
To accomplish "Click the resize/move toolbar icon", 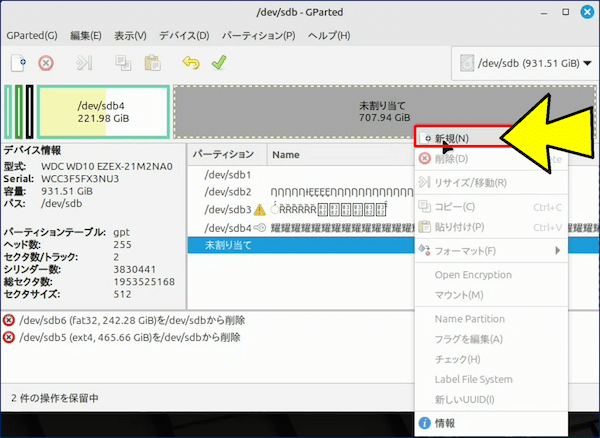I will pyautogui.click(x=85, y=62).
